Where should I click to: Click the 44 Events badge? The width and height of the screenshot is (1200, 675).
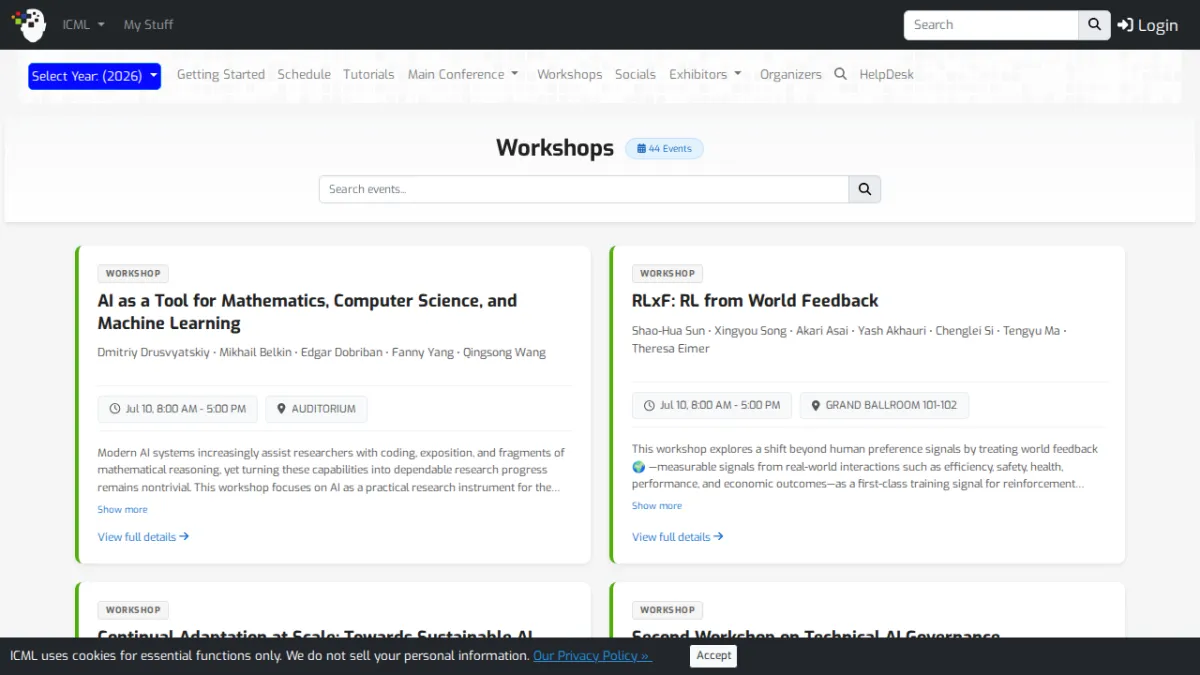[x=665, y=149]
